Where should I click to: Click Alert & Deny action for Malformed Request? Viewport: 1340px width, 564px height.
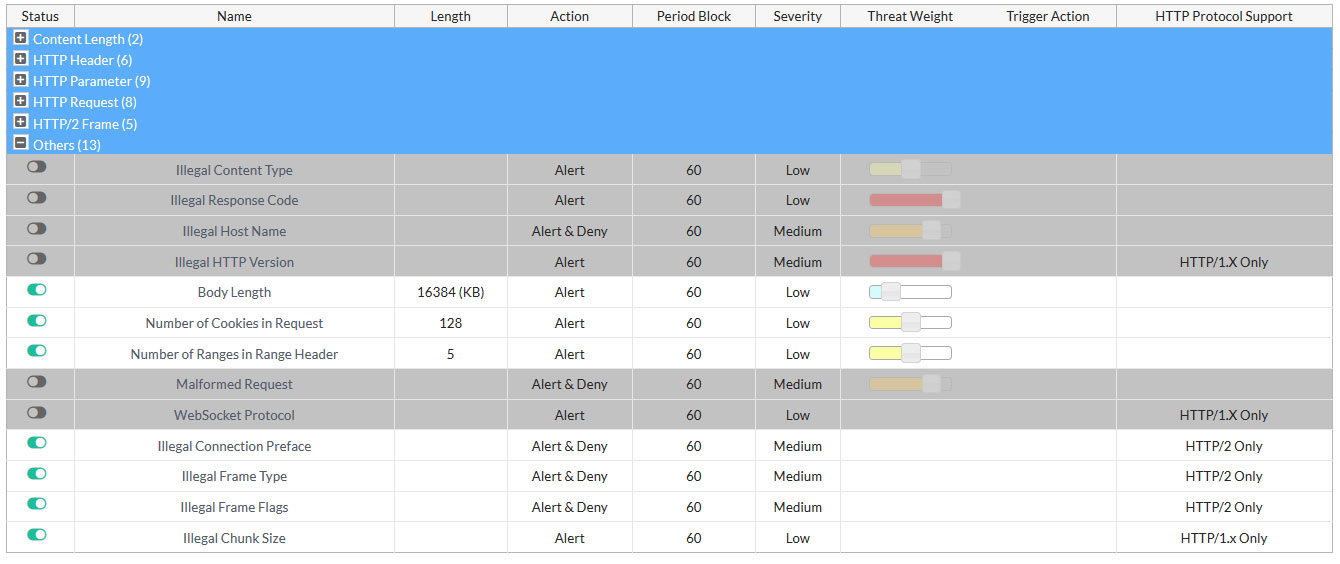coord(569,384)
